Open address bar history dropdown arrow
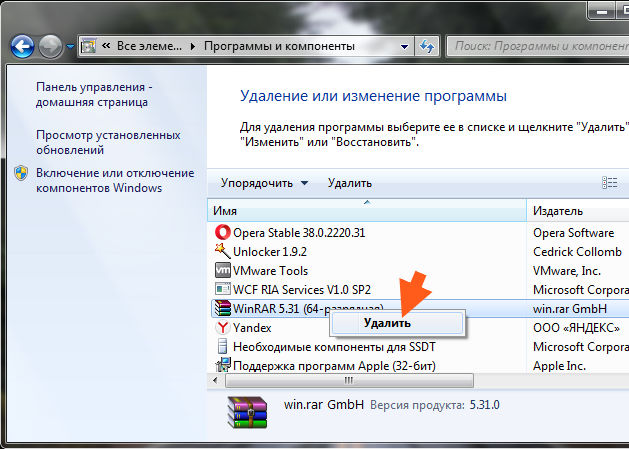 [x=405, y=47]
